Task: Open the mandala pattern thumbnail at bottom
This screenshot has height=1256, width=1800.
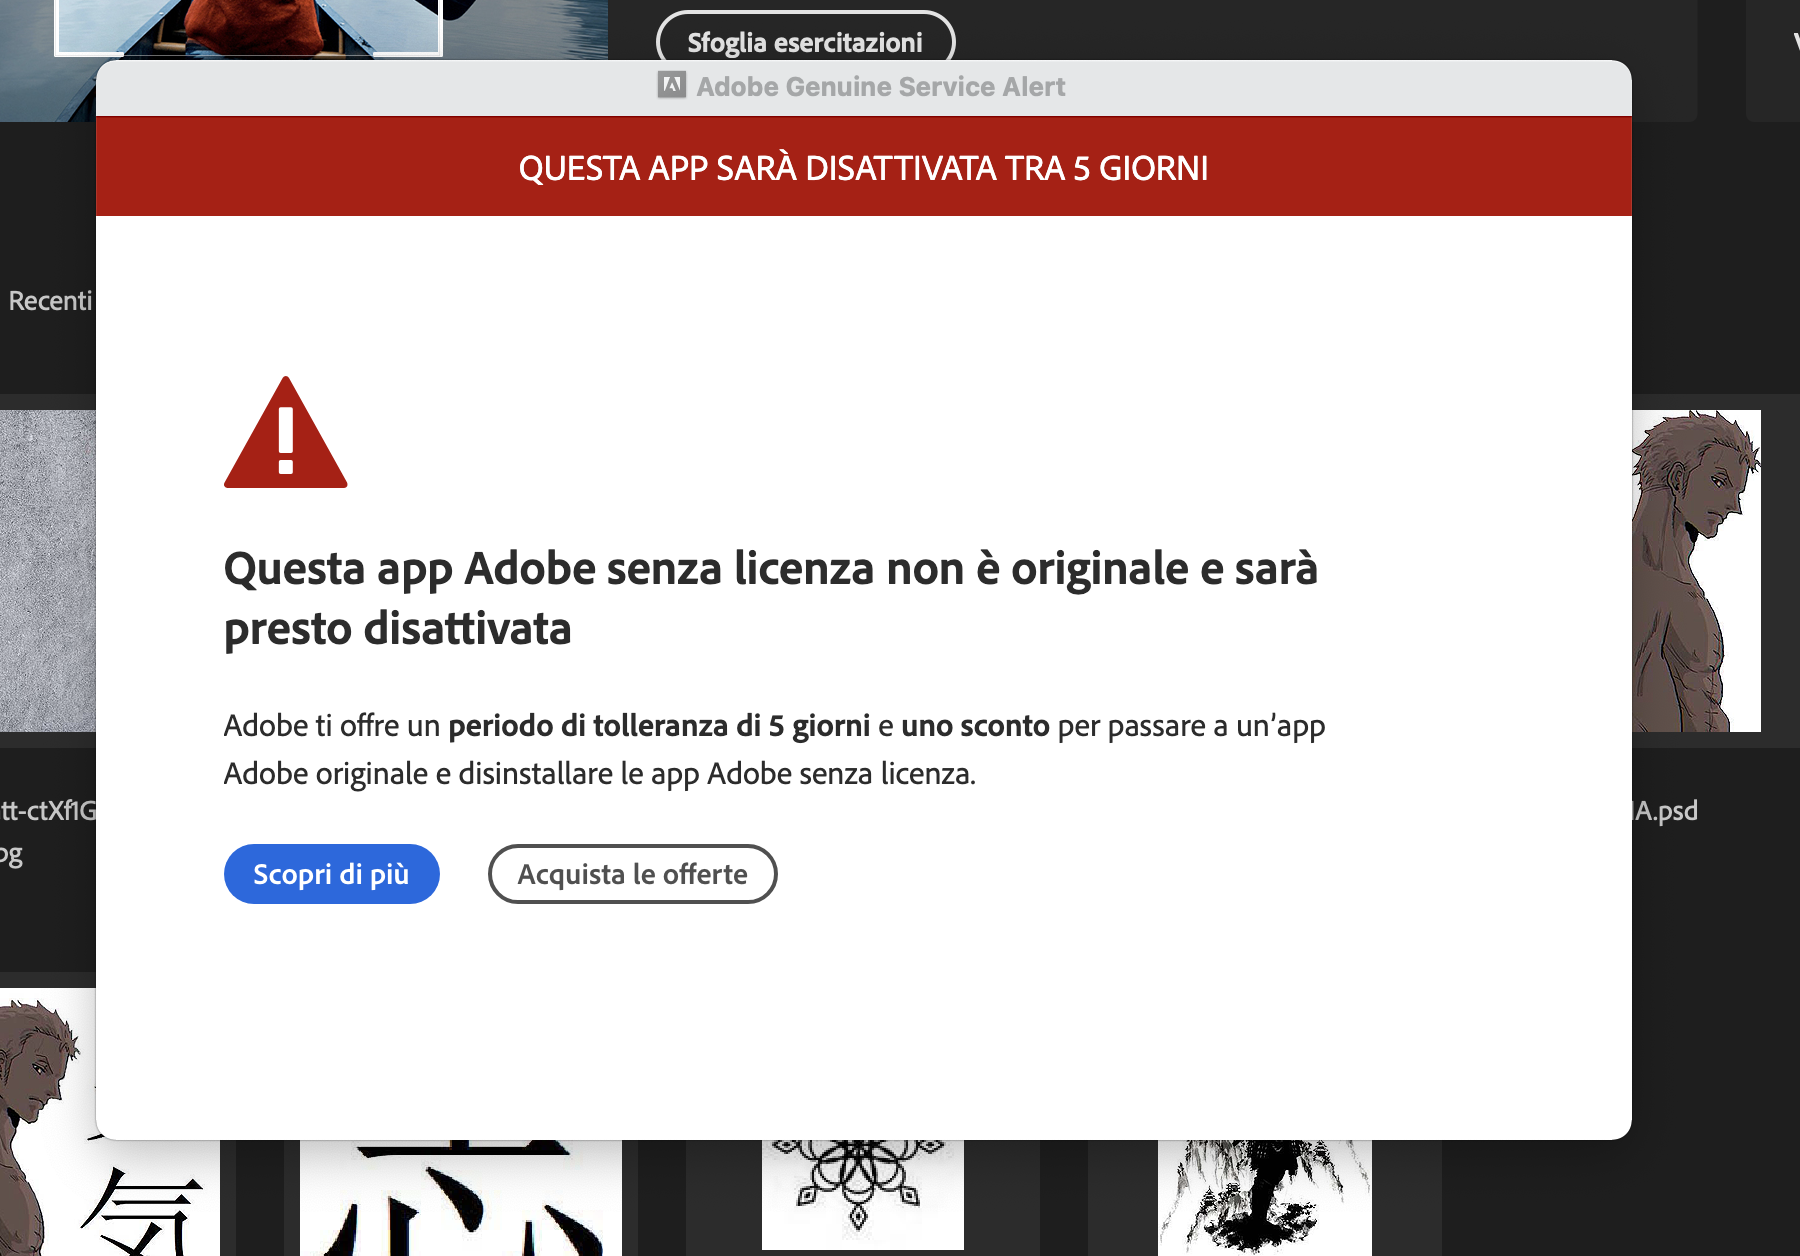Action: (862, 1194)
